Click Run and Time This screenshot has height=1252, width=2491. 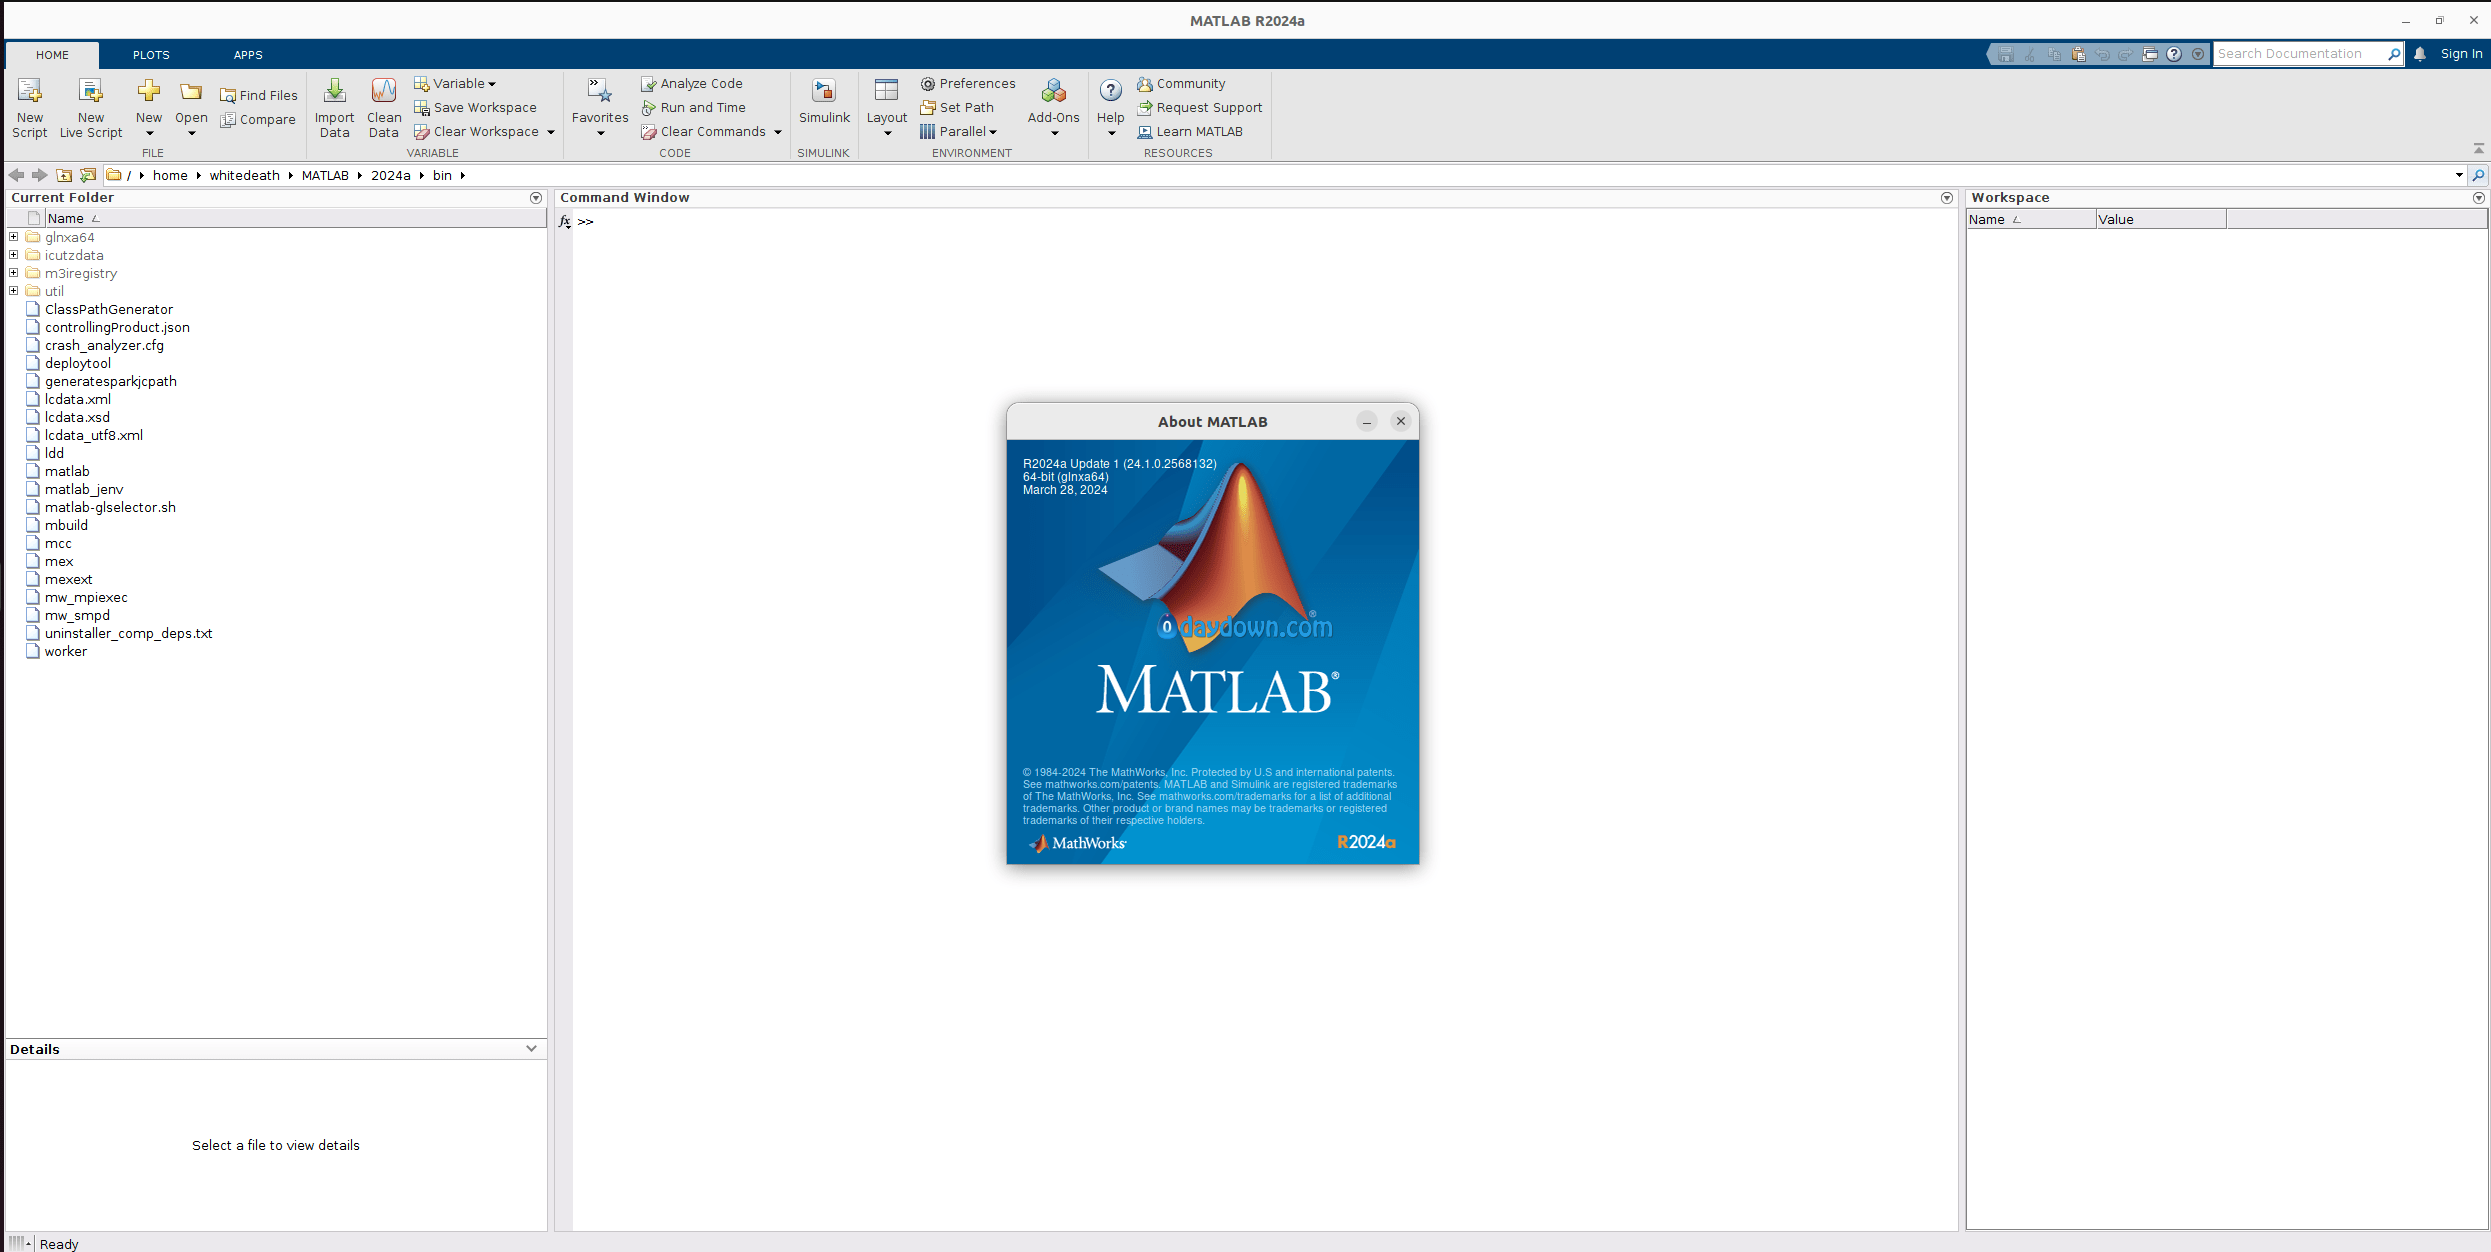pyautogui.click(x=694, y=107)
